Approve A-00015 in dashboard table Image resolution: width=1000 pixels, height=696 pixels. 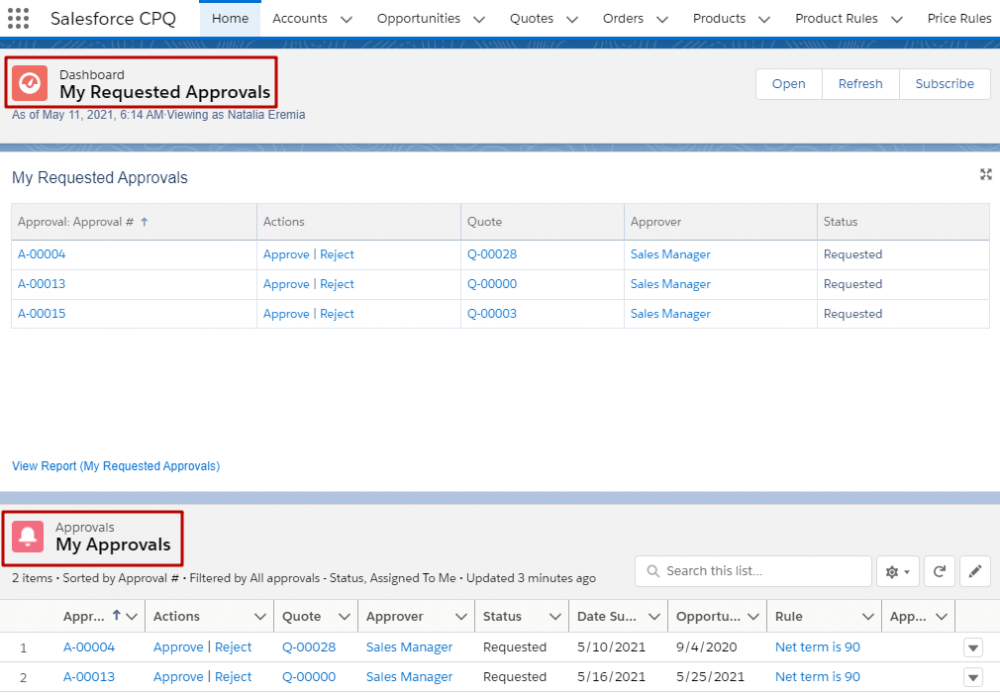(x=286, y=314)
